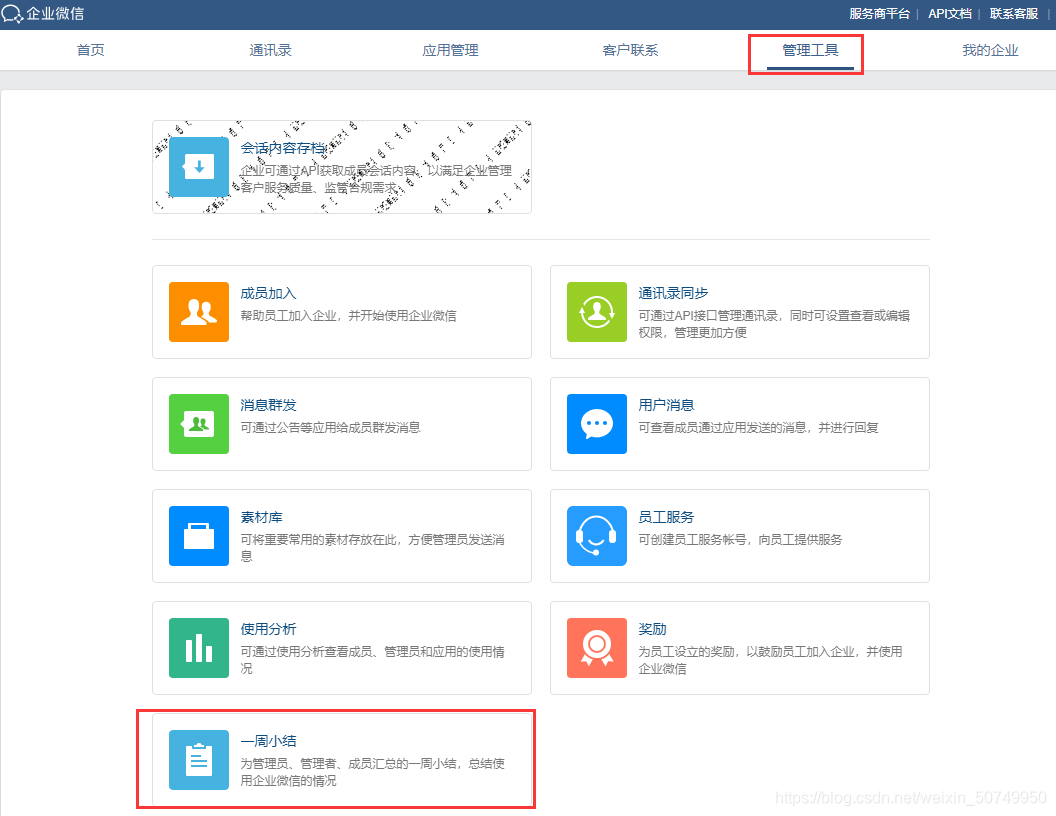The height and width of the screenshot is (816, 1056).
Task: Open the API文档 link
Action: (950, 13)
